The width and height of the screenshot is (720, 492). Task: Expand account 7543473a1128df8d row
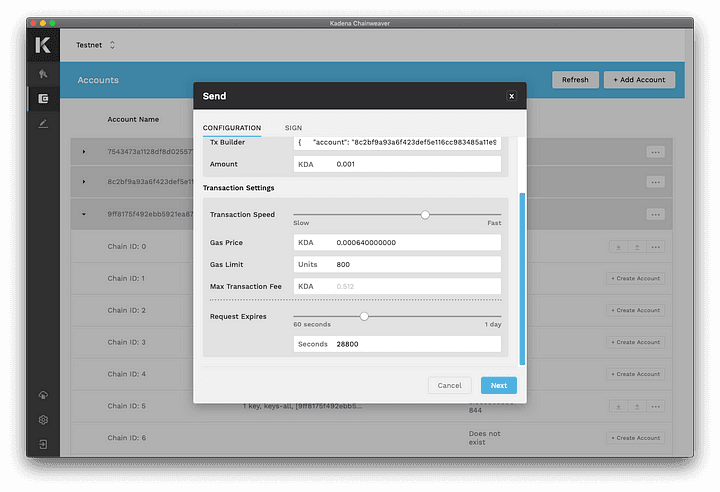[x=84, y=152]
